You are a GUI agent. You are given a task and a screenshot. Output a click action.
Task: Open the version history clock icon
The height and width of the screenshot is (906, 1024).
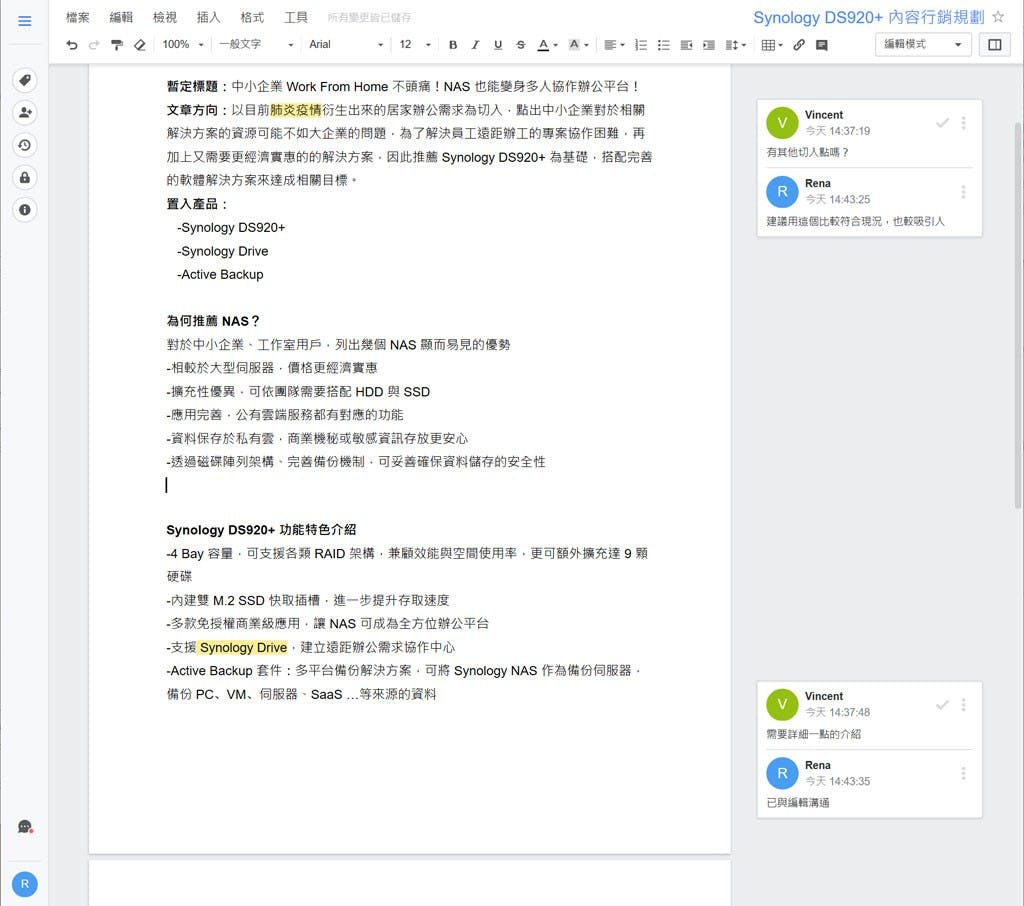[x=25, y=145]
